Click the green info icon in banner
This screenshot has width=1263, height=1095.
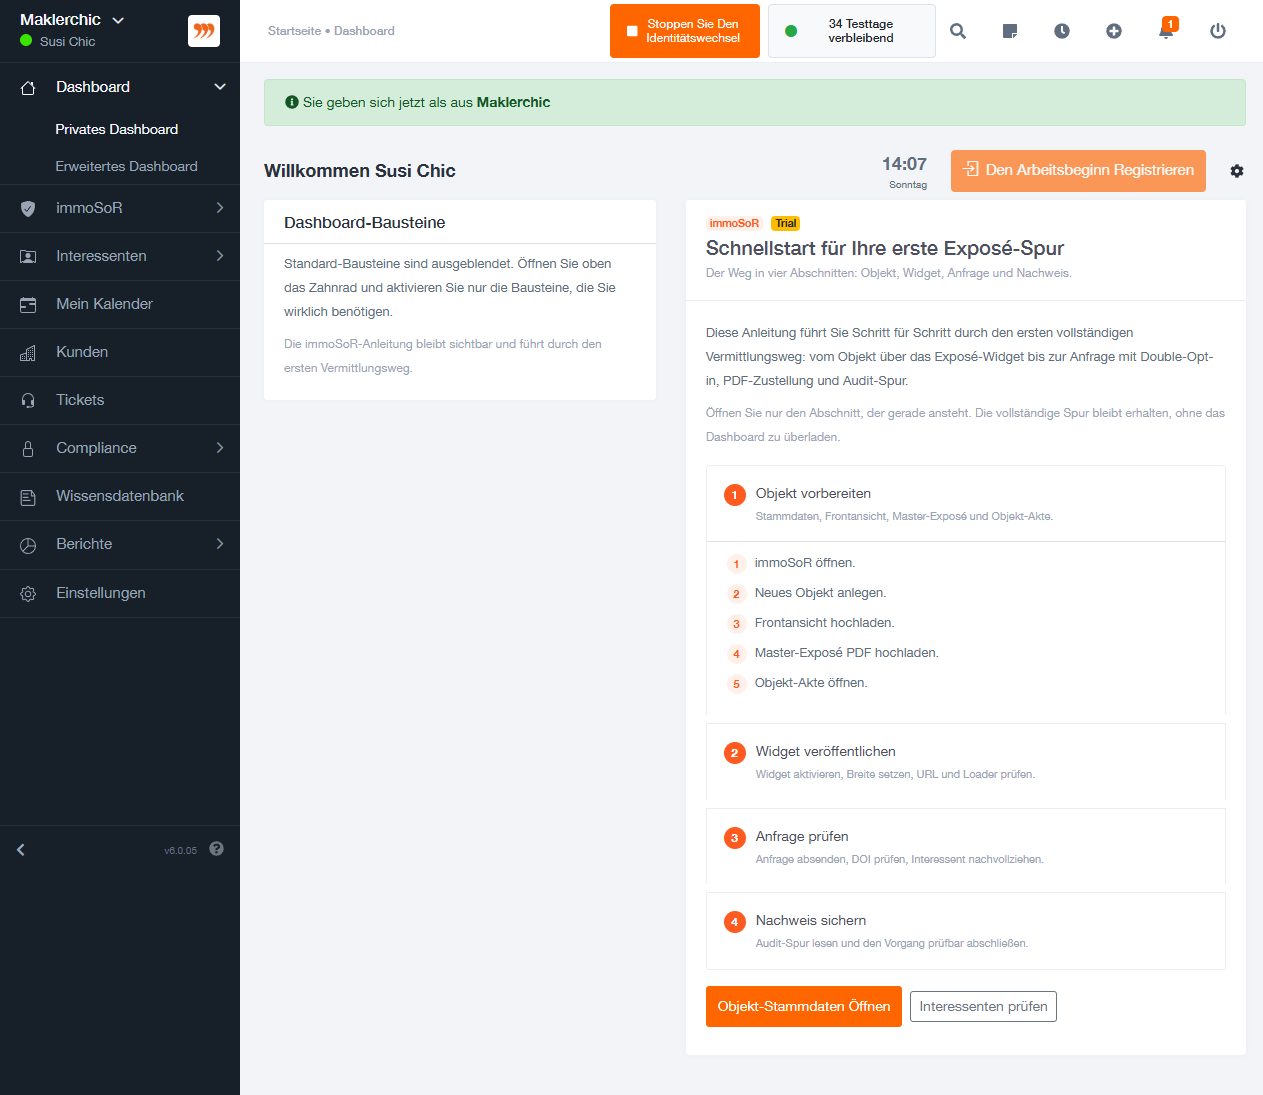pos(292,102)
